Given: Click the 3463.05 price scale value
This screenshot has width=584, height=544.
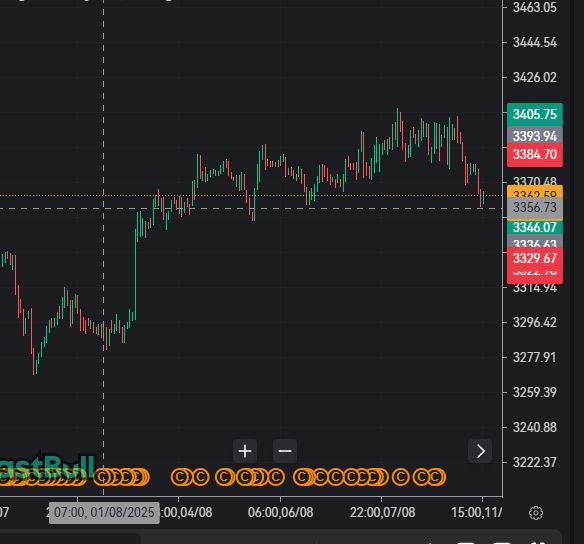Looking at the screenshot, I should [535, 7].
